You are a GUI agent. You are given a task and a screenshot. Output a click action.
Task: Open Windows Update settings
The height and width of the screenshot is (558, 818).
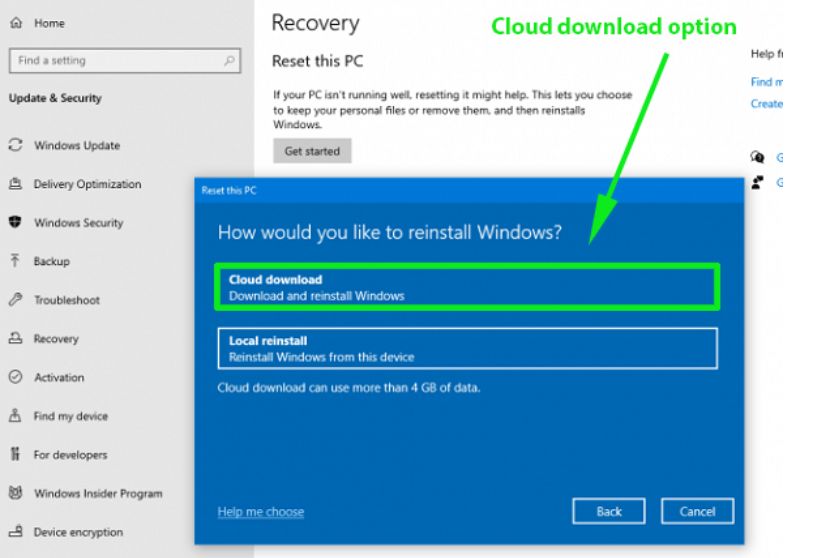pyautogui.click(x=77, y=145)
